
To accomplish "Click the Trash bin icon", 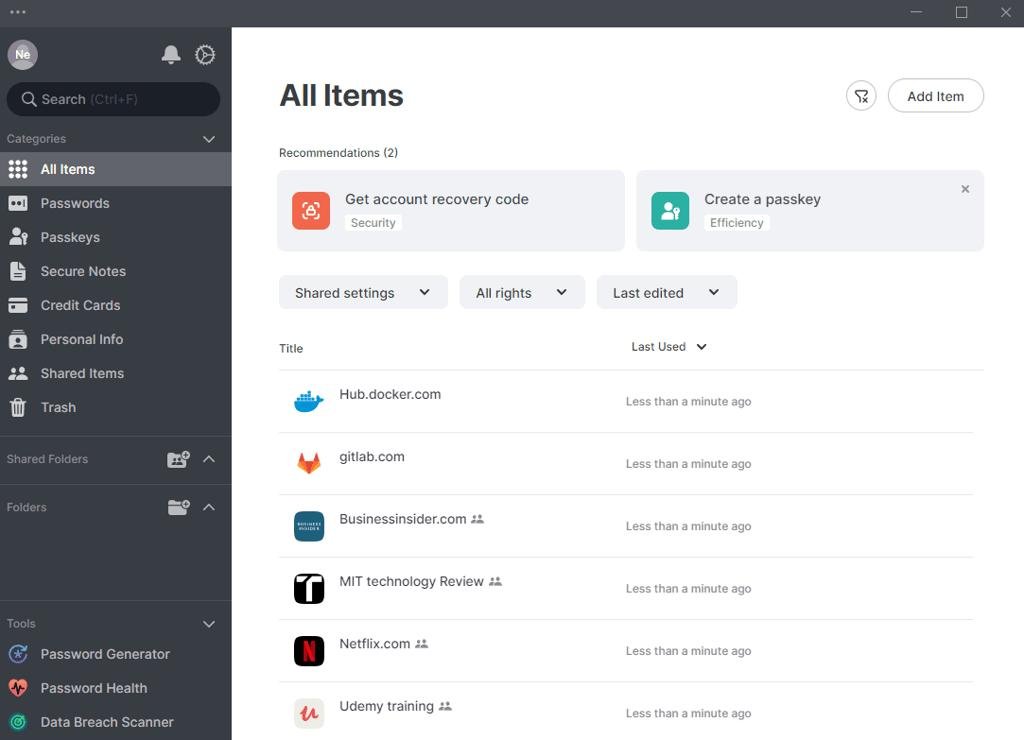I will (x=18, y=407).
